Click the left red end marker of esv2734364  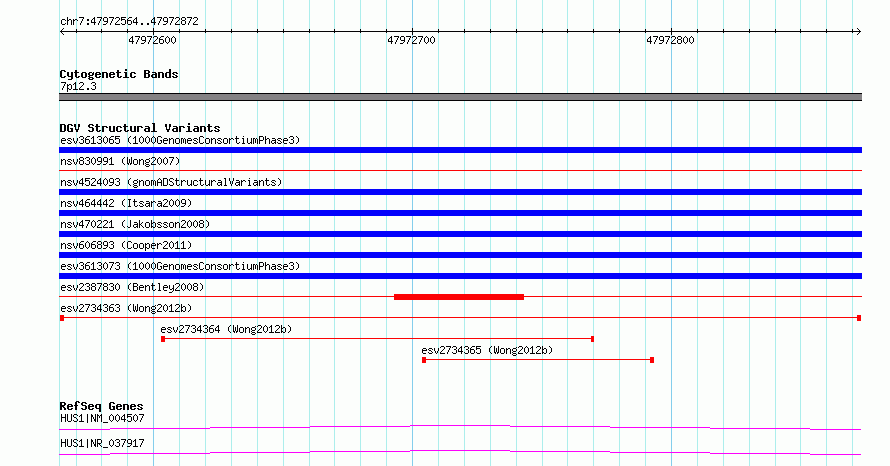tap(163, 339)
